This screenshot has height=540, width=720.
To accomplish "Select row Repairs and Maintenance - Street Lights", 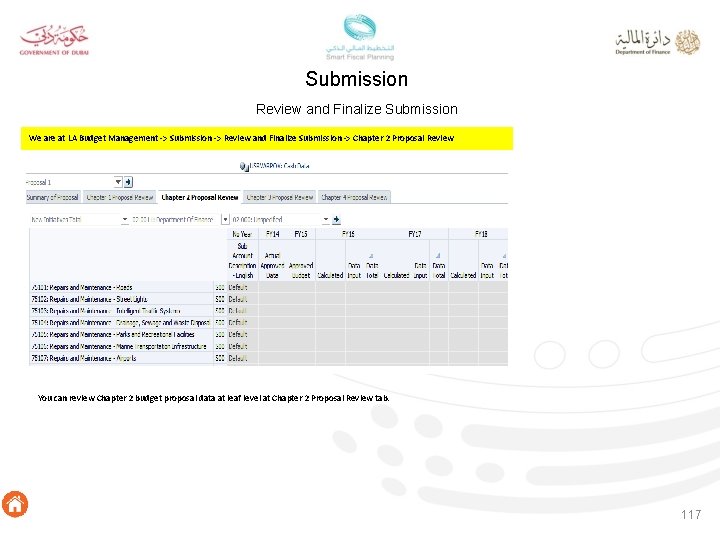I will pos(121,299).
